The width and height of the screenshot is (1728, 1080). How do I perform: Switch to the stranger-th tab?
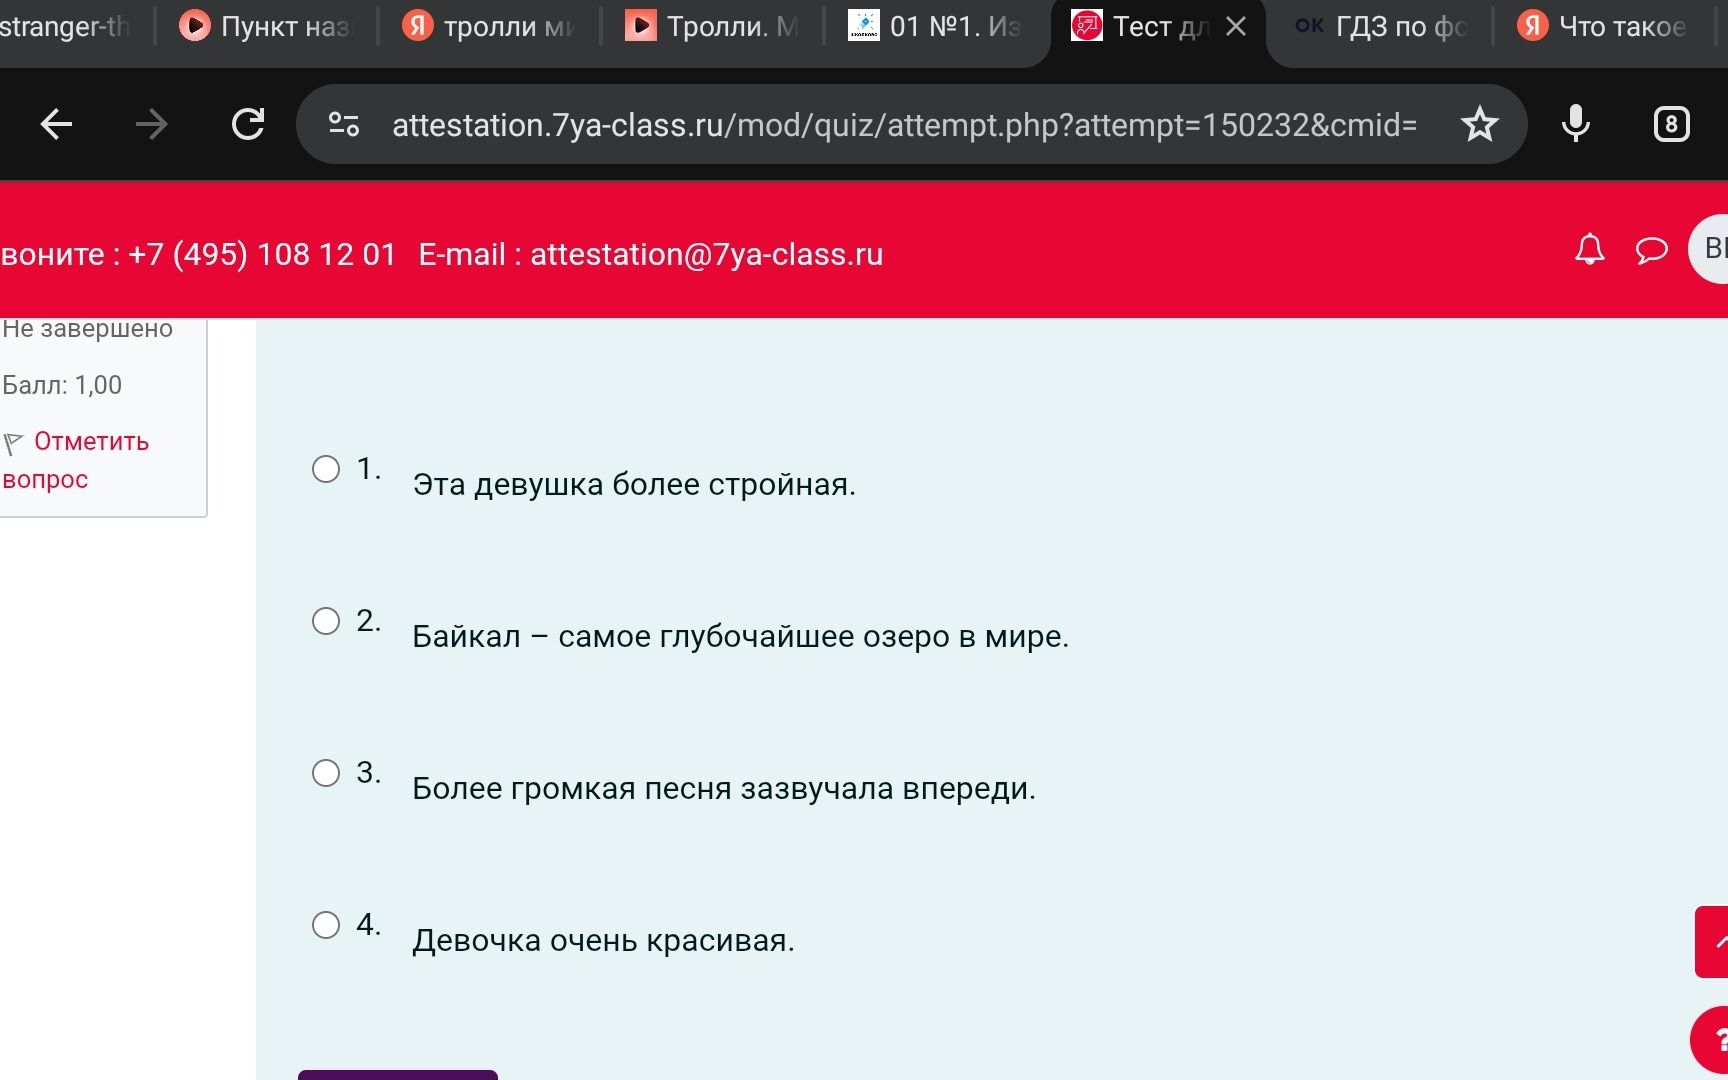coord(68,27)
